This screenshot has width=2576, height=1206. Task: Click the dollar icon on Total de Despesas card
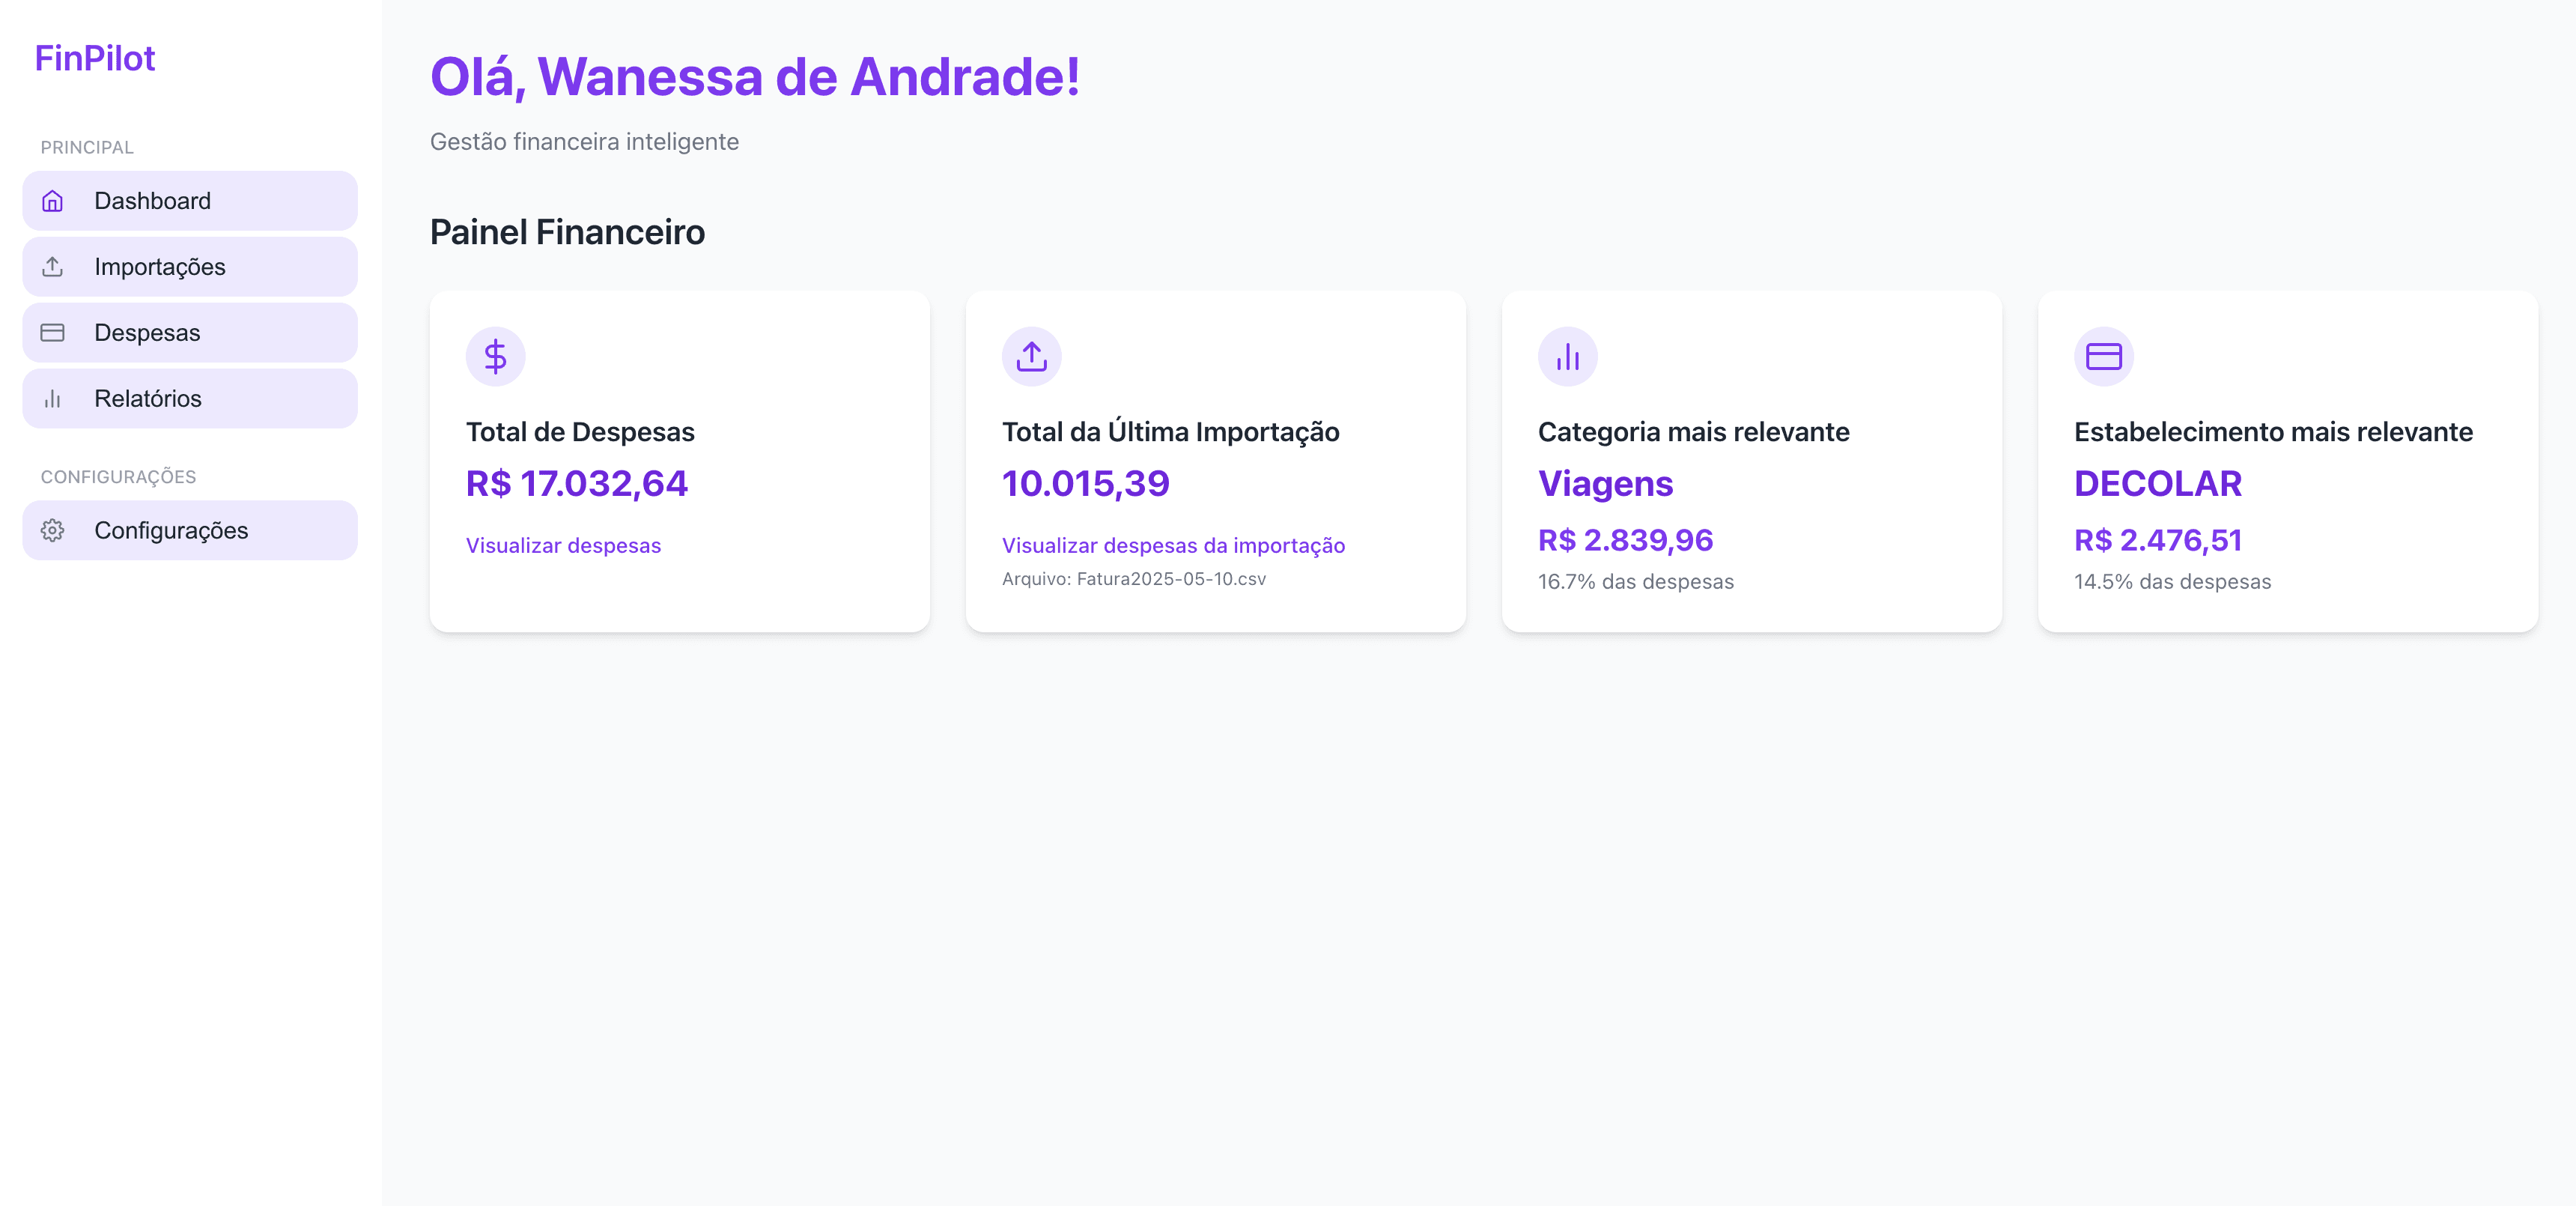tap(496, 355)
